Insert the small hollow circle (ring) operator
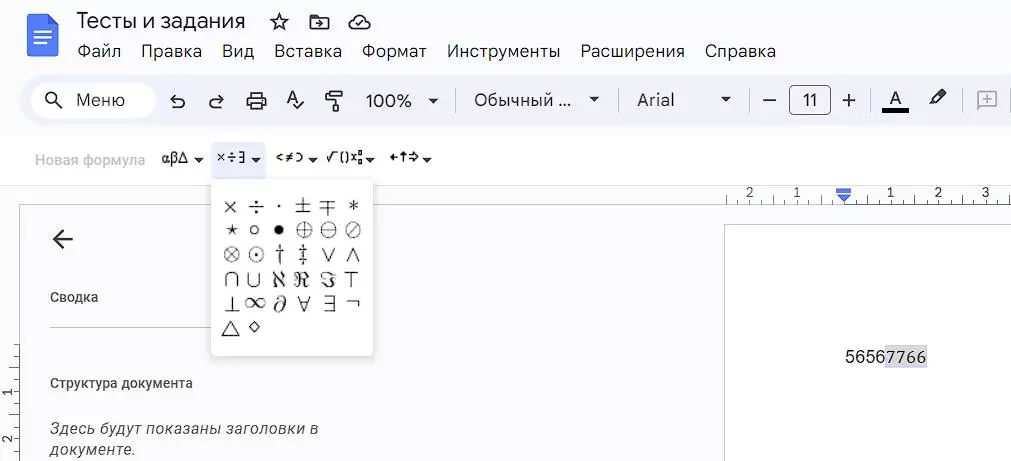This screenshot has width=1011, height=461. tap(255, 230)
